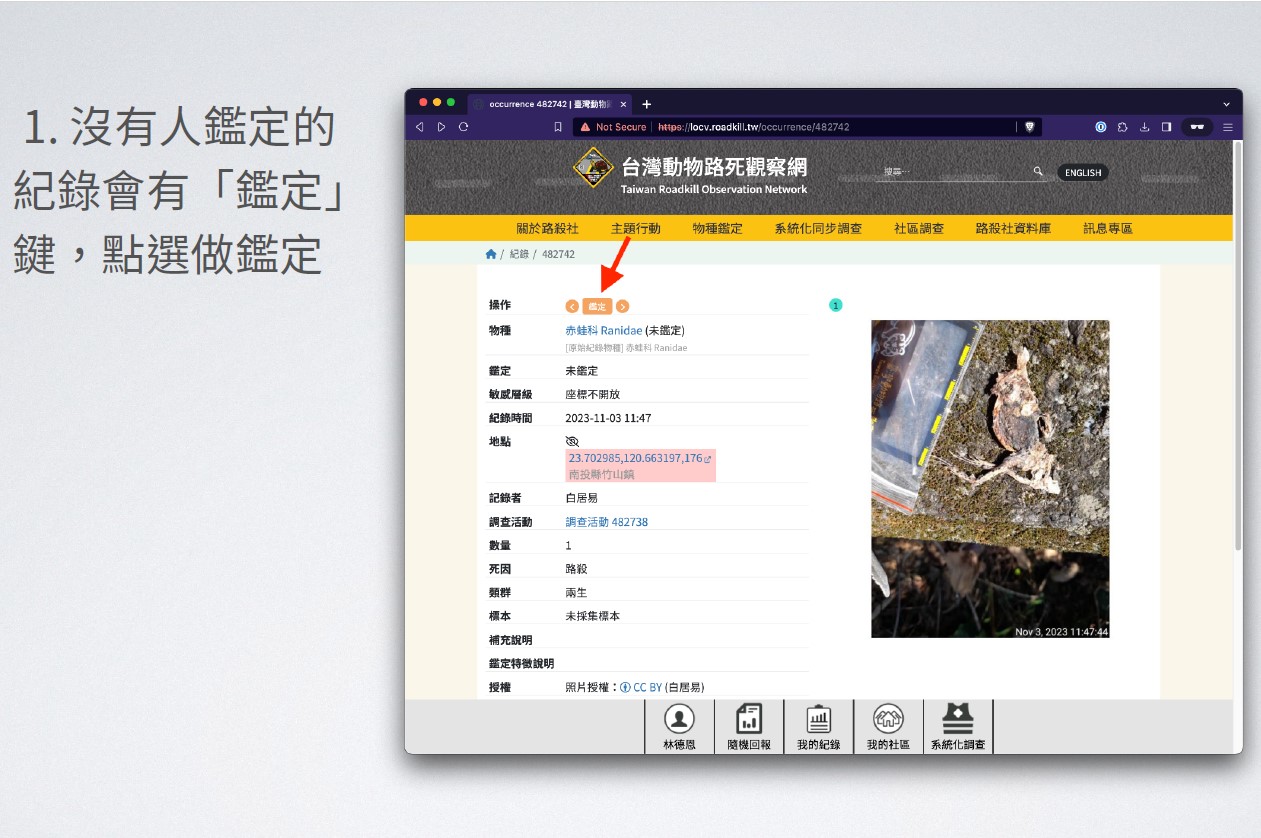Screen dimensions: 1261x838
Task: Expand the 關於路殺社 menu
Action: point(547,228)
